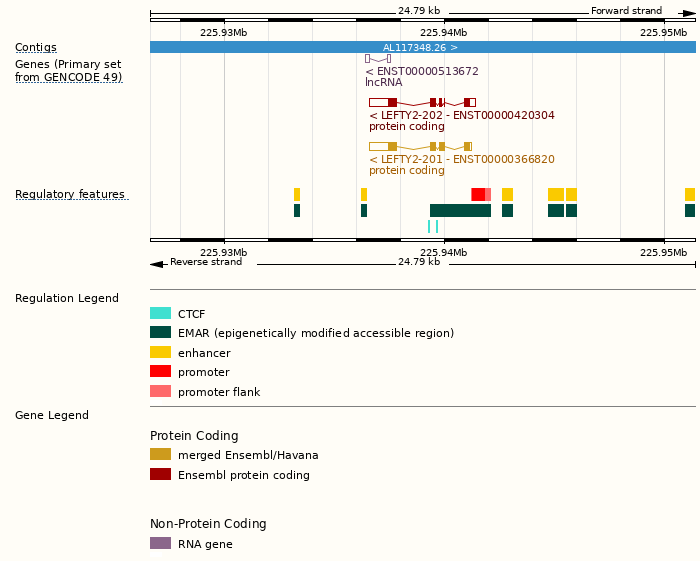Click the golden LEFTY2-201 transcript glyph
700x561 pixels.
click(x=419, y=146)
